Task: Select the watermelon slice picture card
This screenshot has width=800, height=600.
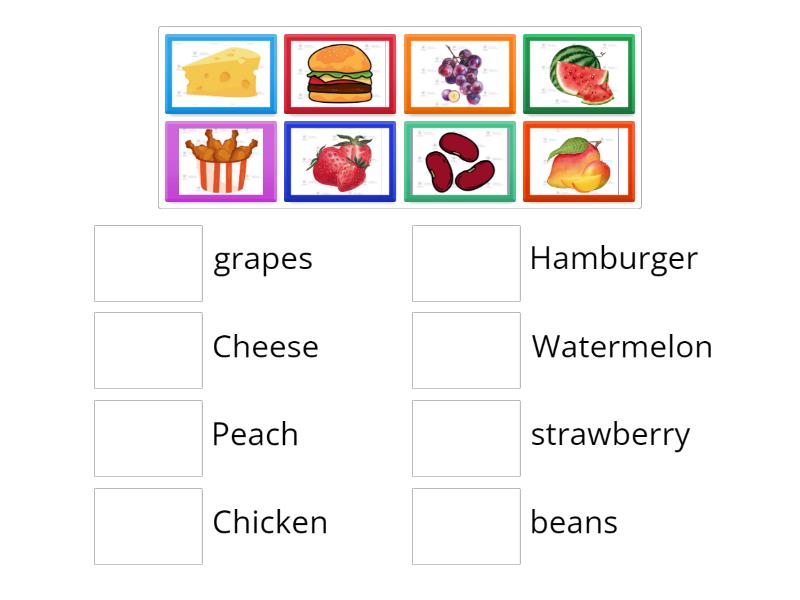Action: [579, 75]
